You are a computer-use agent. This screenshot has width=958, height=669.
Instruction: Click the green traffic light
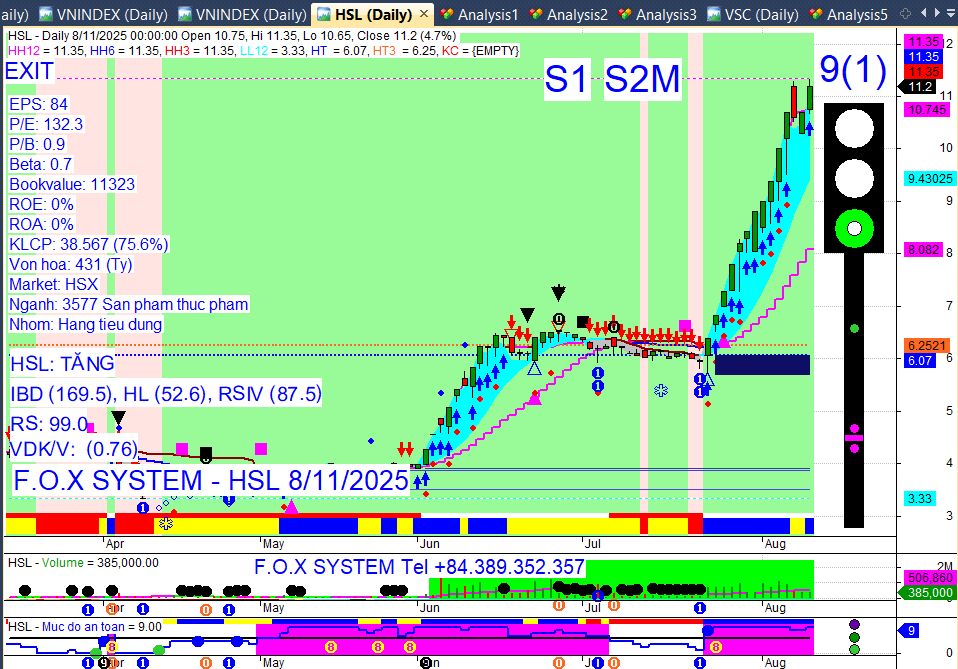tap(854, 228)
